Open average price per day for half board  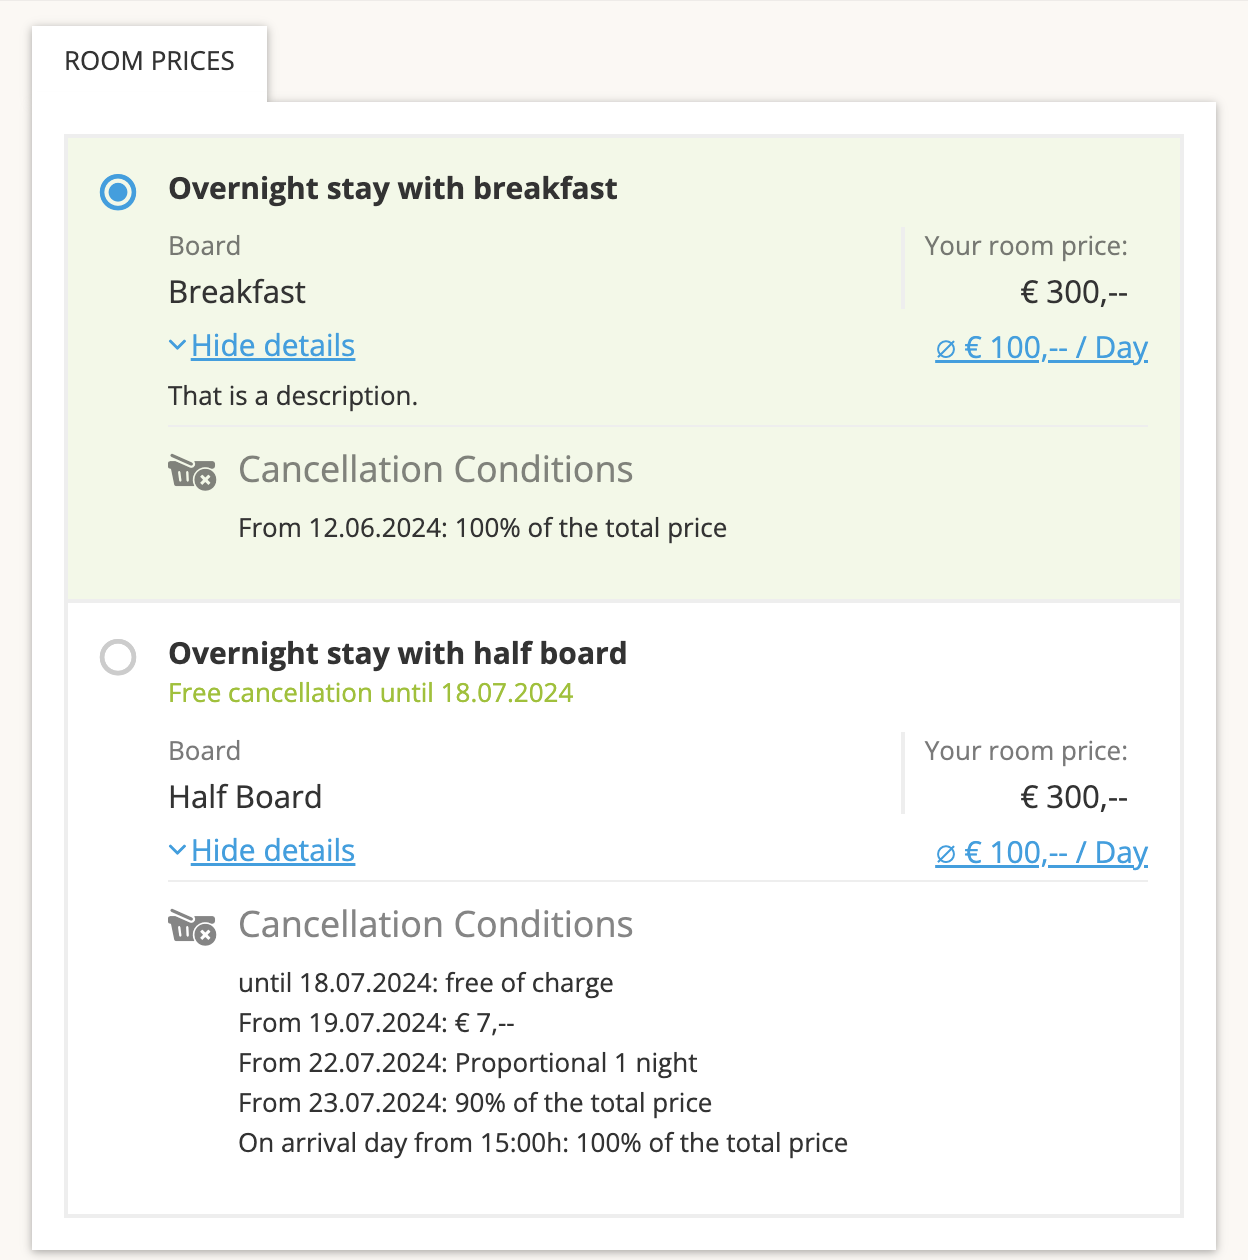point(1041,853)
